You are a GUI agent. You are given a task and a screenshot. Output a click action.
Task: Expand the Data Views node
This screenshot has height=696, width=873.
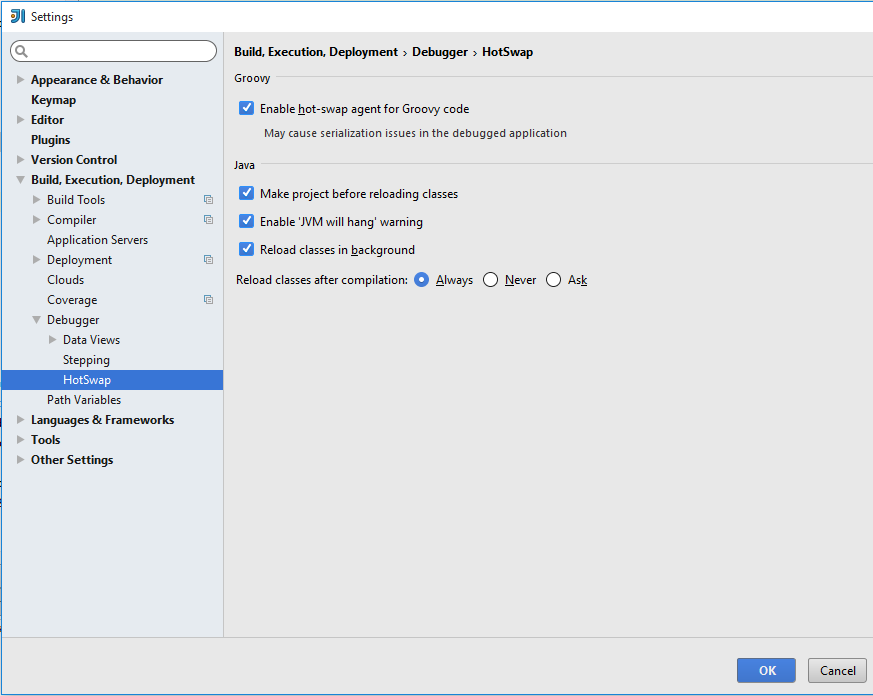click(52, 340)
